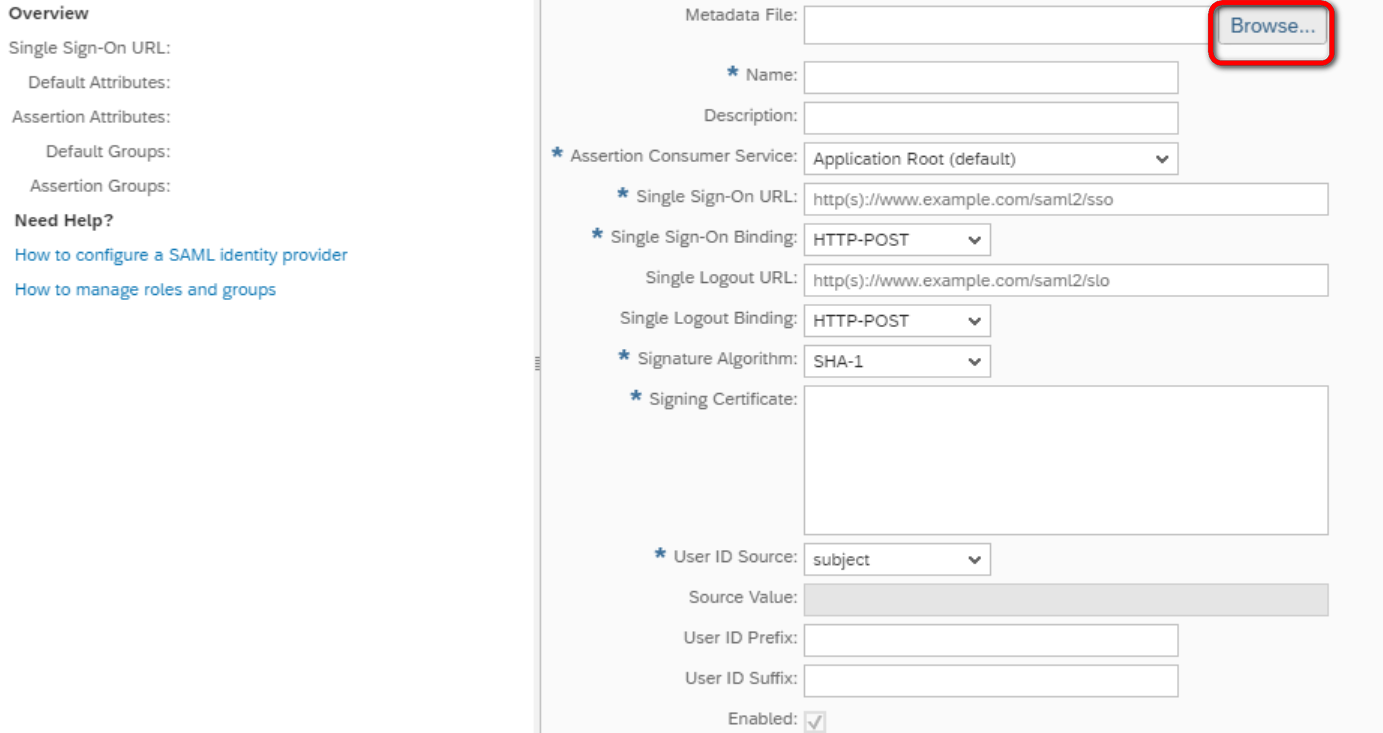Click the User ID Suffix field
The width and height of the screenshot is (1383, 733).
click(x=990, y=681)
